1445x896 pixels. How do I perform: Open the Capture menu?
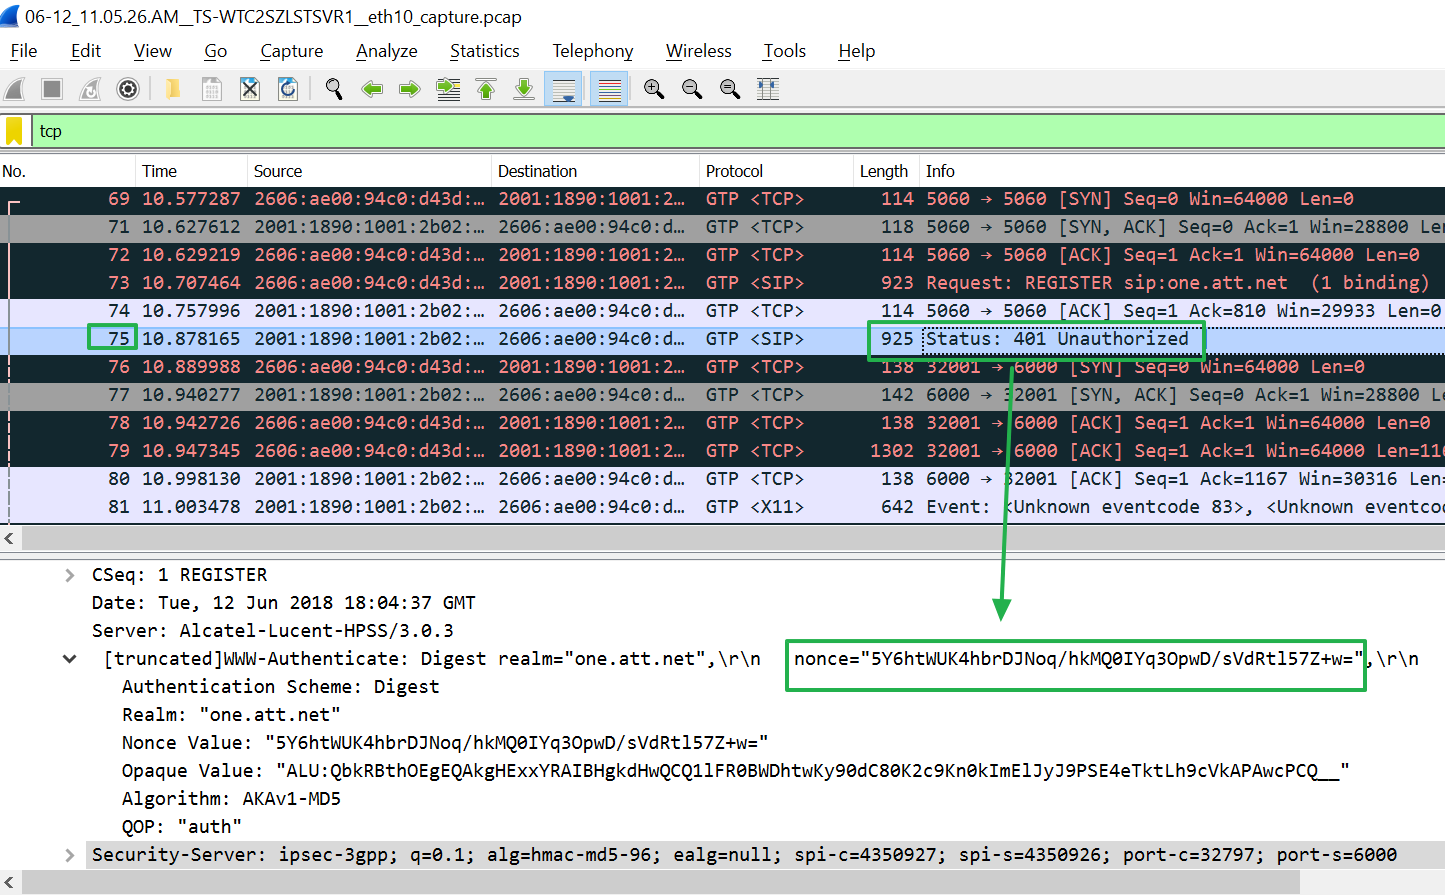(x=292, y=51)
